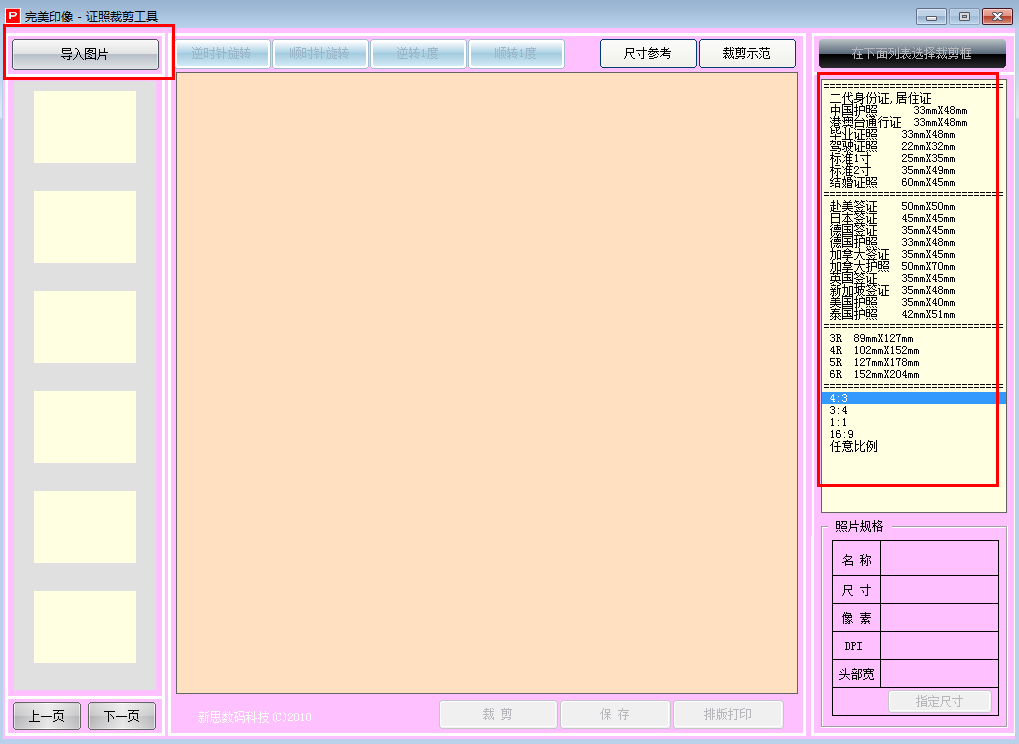Image resolution: width=1019 pixels, height=744 pixels.
Task: Select 标准1寸 25mmX35mm entry
Action: pyautogui.click(x=913, y=159)
